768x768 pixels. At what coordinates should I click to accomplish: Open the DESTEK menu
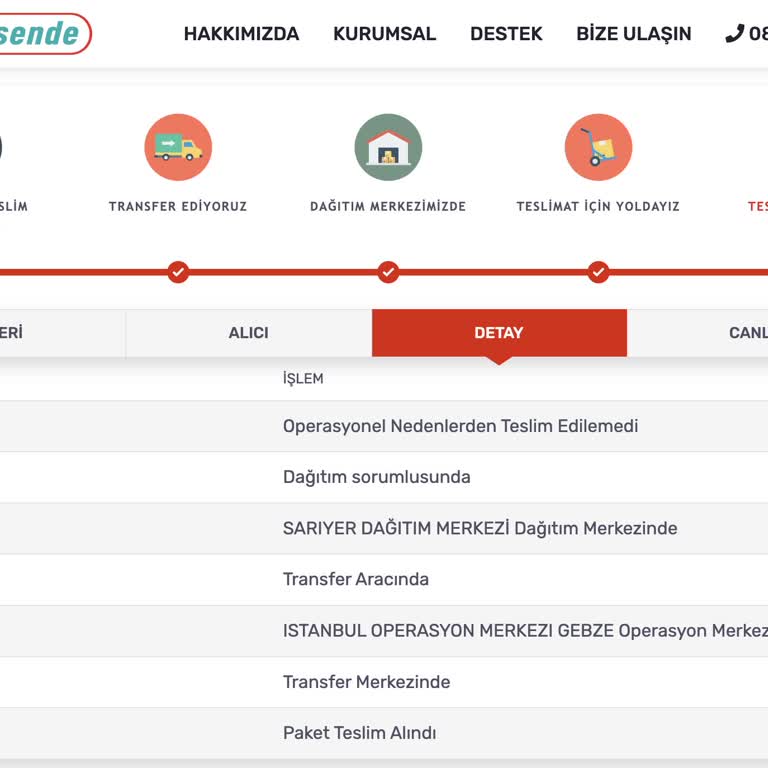point(506,34)
